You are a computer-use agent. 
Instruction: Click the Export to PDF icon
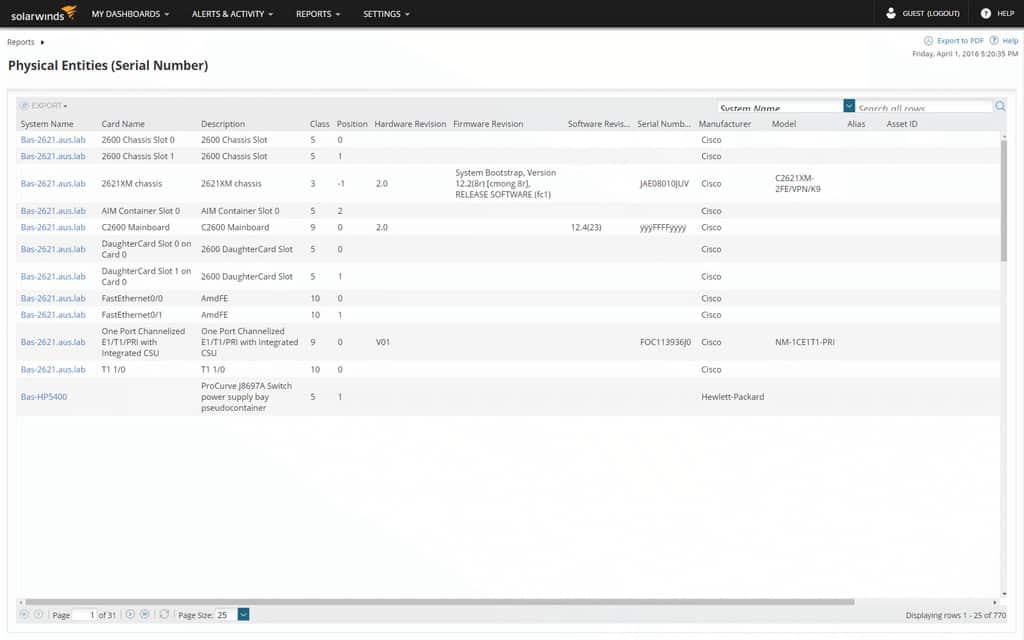(929, 42)
